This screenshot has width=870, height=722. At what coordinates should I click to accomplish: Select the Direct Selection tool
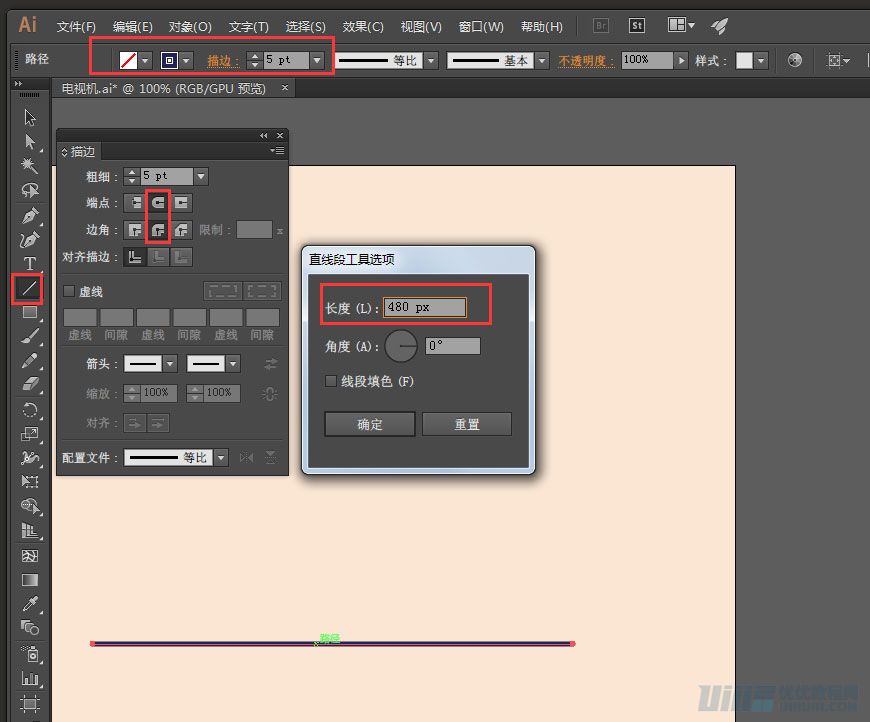(x=30, y=141)
